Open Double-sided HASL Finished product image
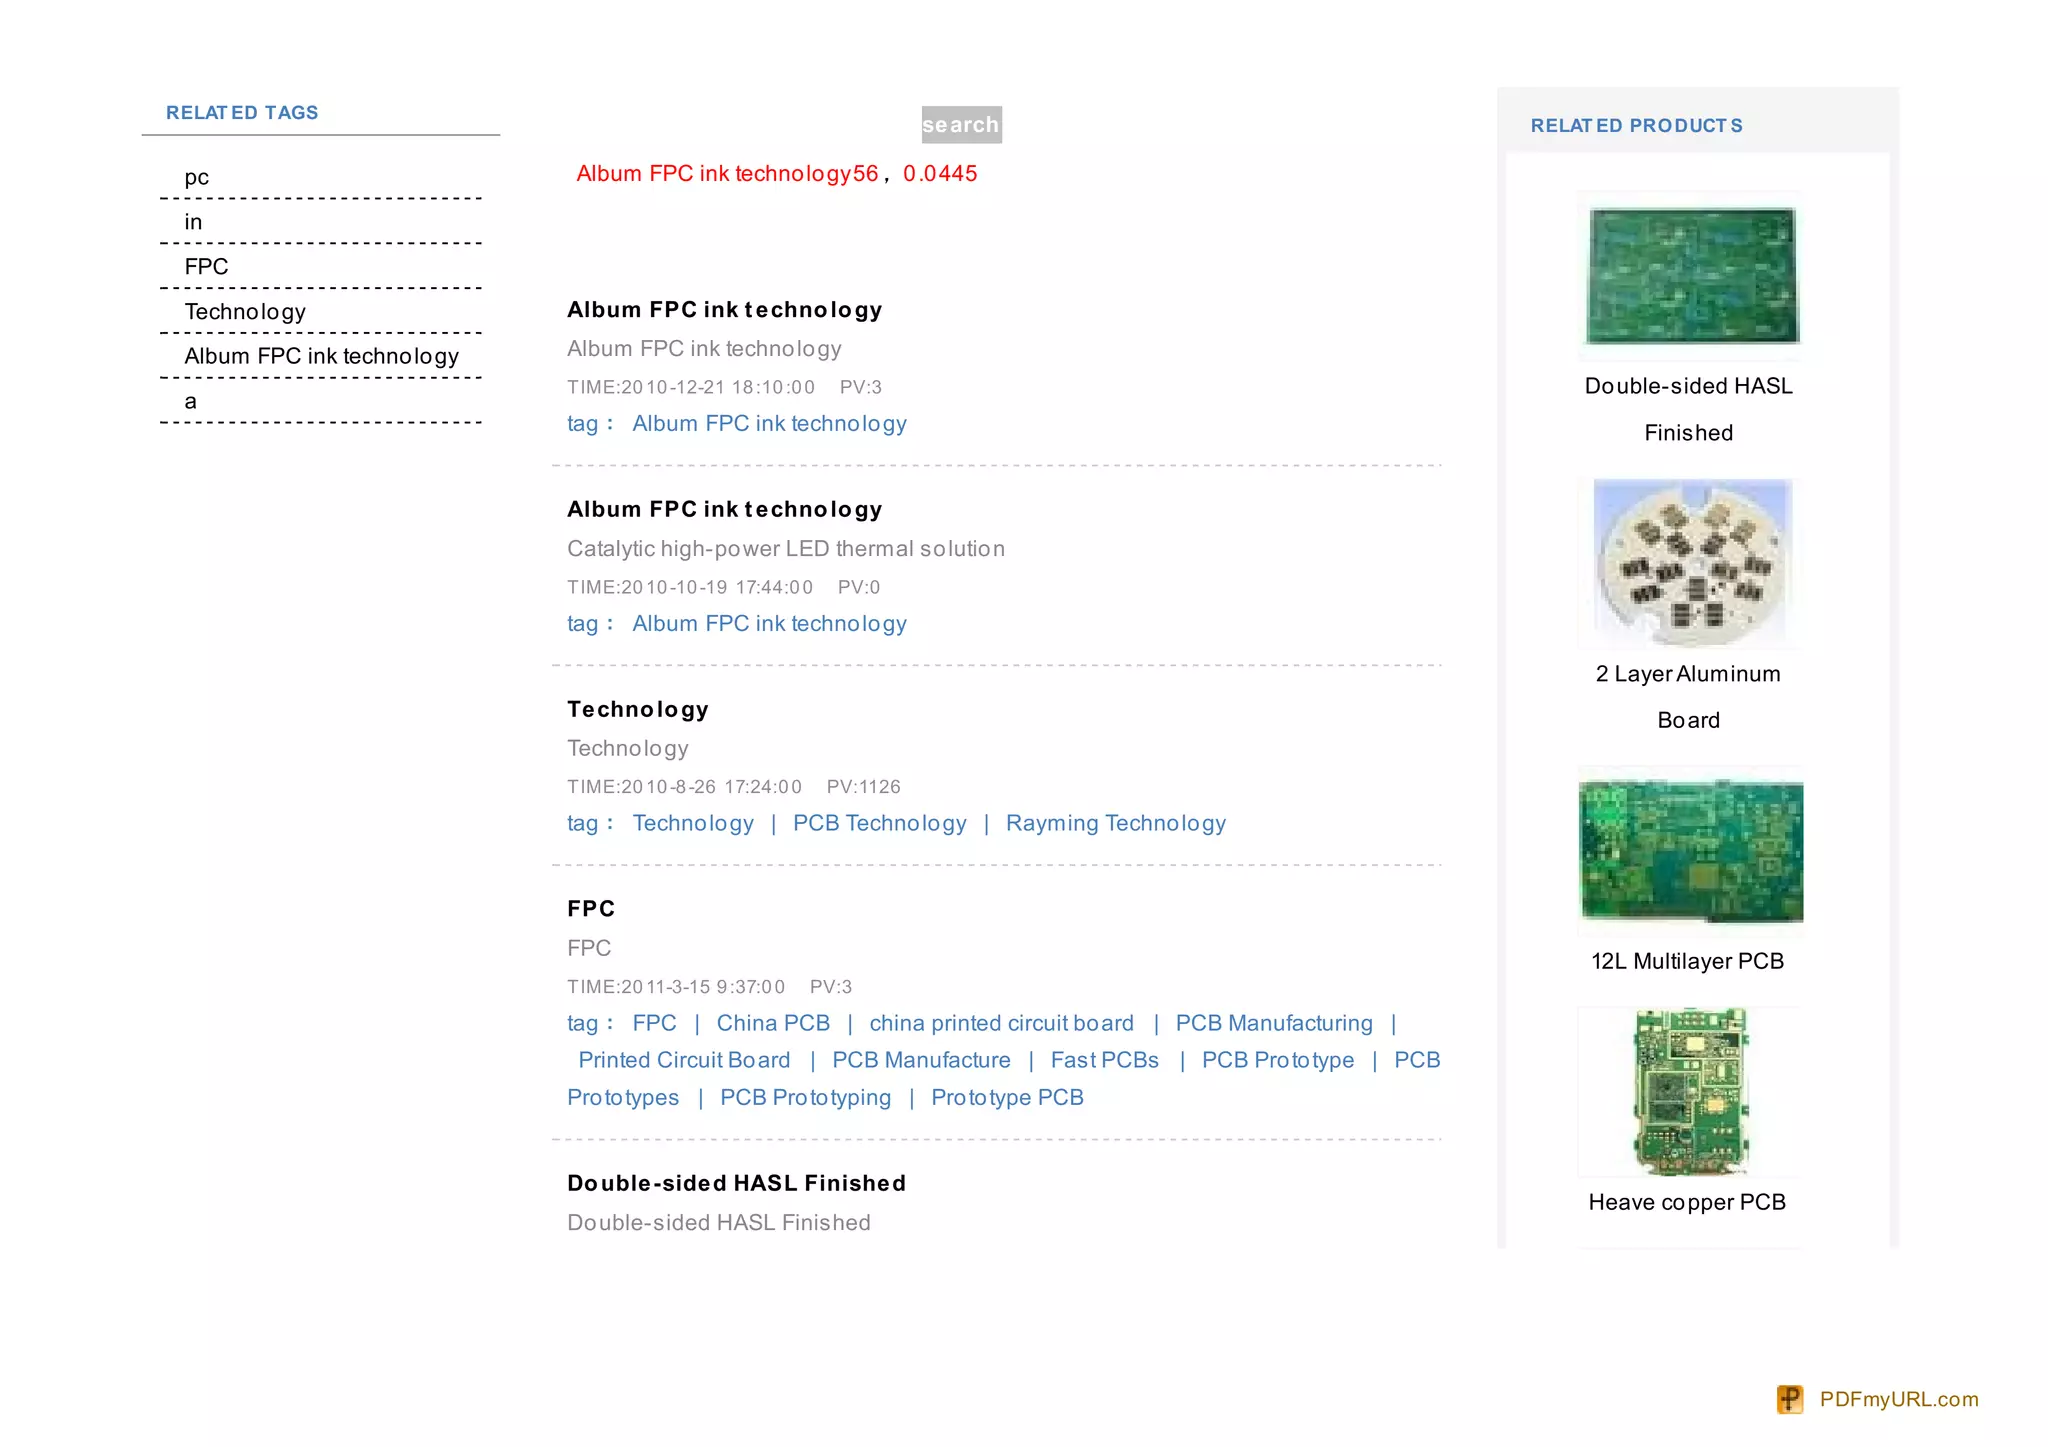Image resolution: width=2048 pixels, height=1447 pixels. 1692,276
